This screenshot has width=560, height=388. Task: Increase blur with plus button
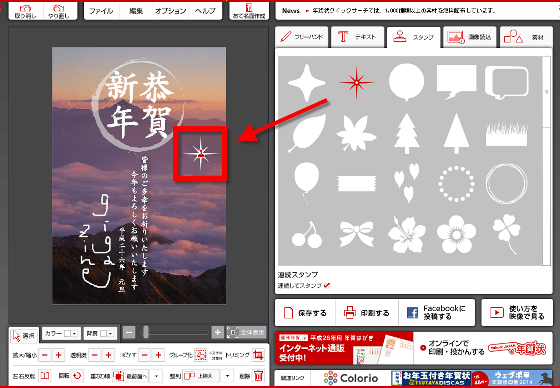click(x=158, y=355)
